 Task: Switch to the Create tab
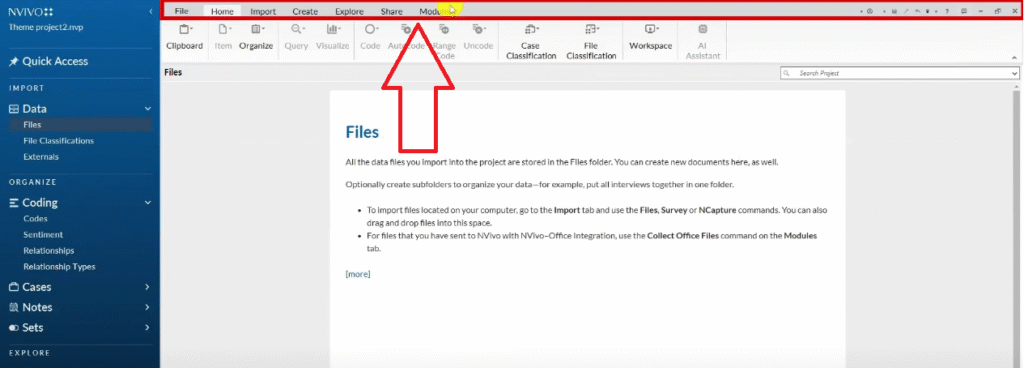[x=305, y=11]
